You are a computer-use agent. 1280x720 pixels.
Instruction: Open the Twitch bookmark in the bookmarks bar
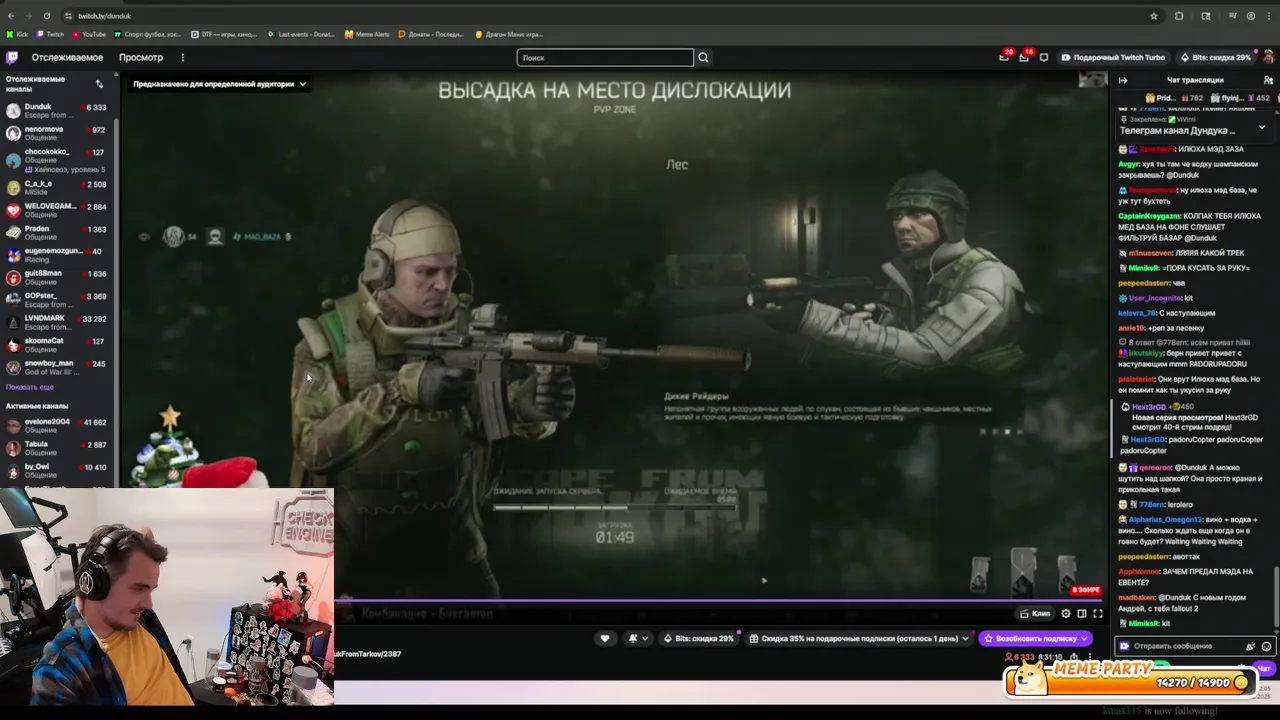click(50, 34)
